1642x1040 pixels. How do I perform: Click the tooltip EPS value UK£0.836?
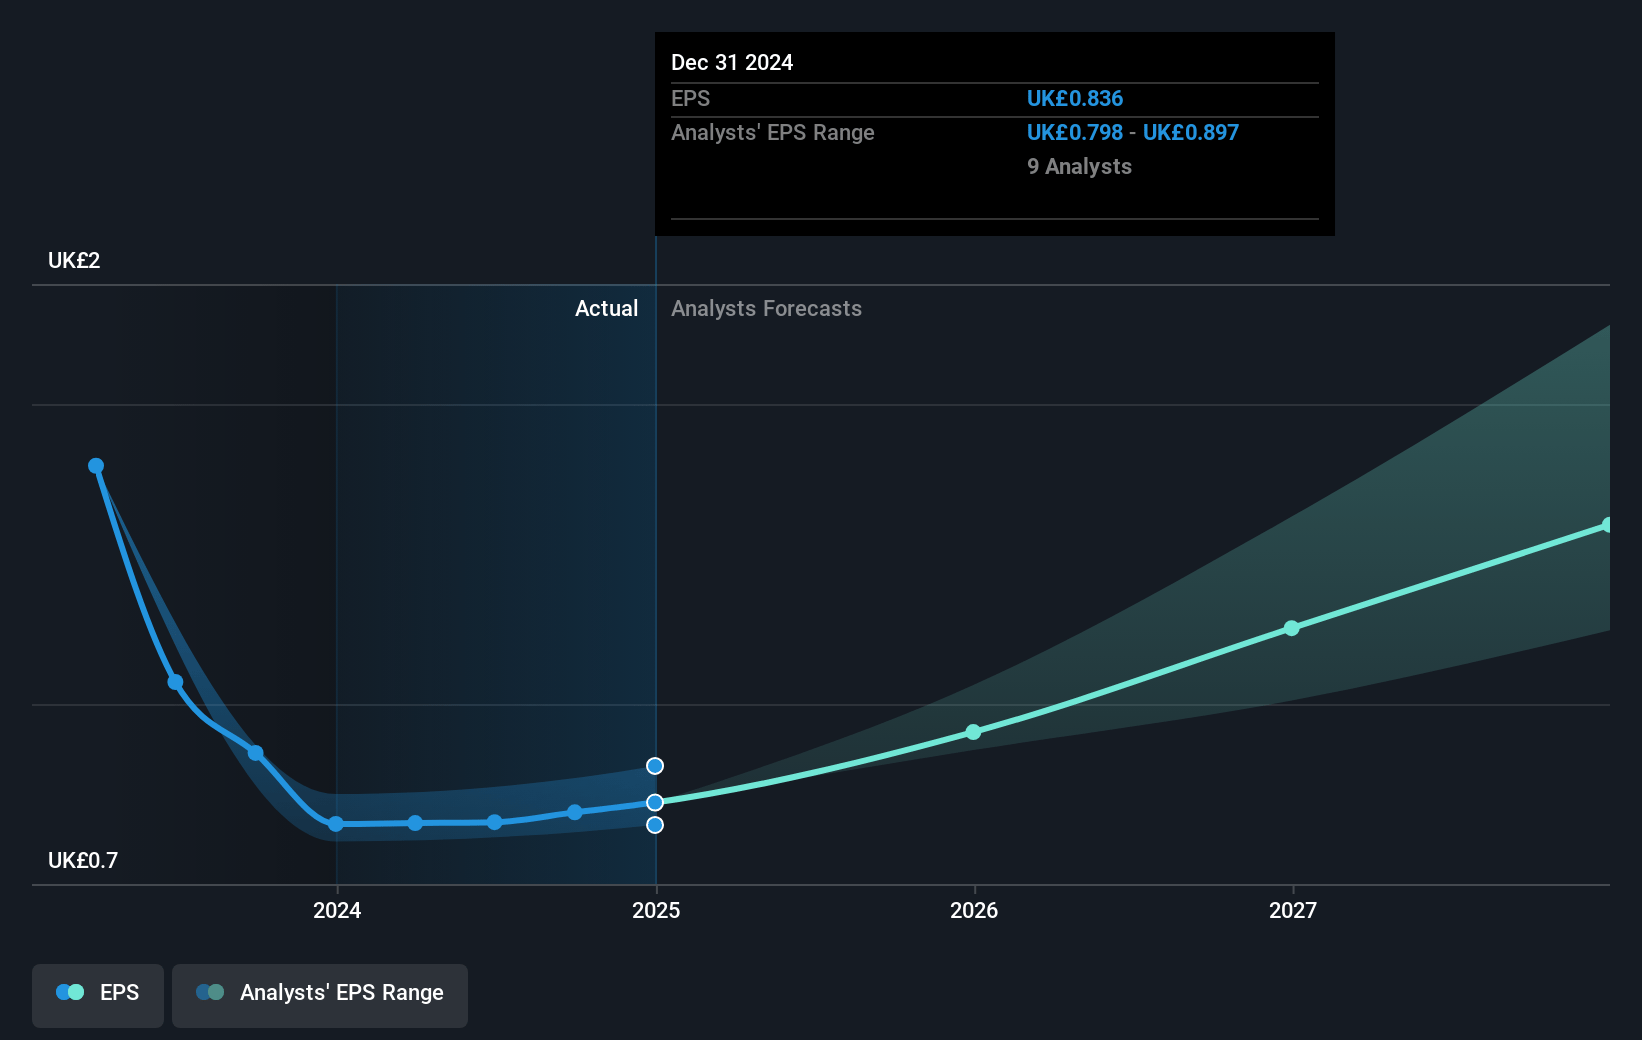point(1075,99)
